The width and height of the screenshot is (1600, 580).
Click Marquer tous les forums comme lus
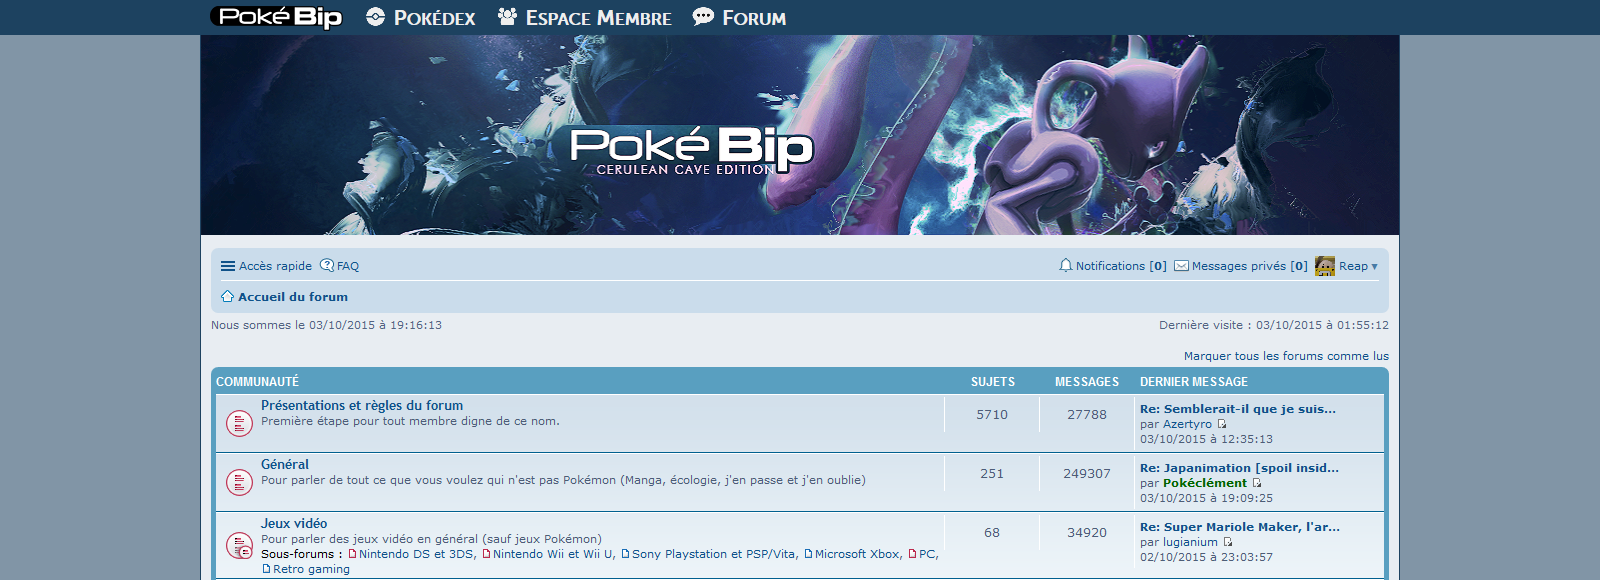[1286, 356]
